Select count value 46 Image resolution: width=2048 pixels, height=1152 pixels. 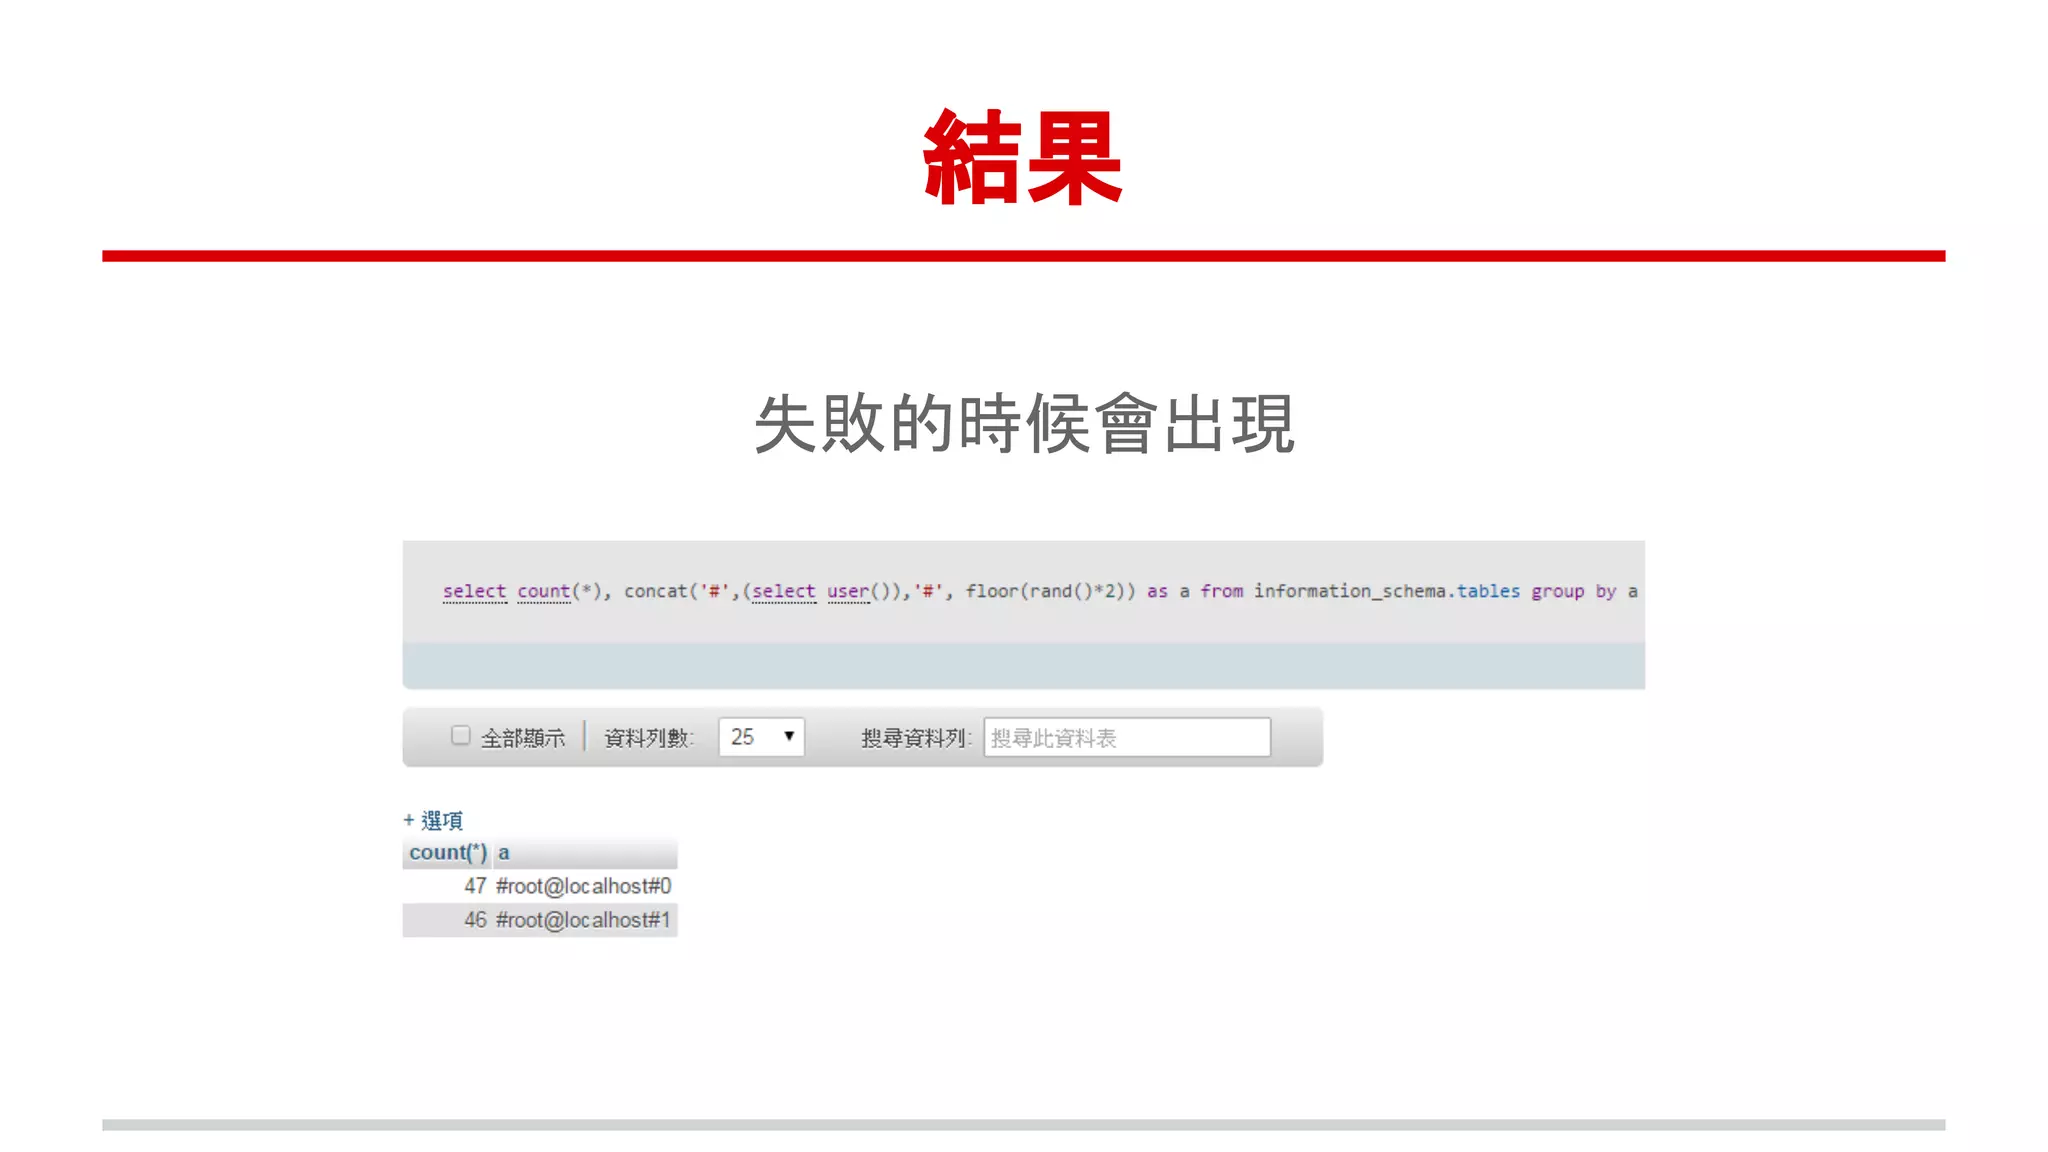475,920
